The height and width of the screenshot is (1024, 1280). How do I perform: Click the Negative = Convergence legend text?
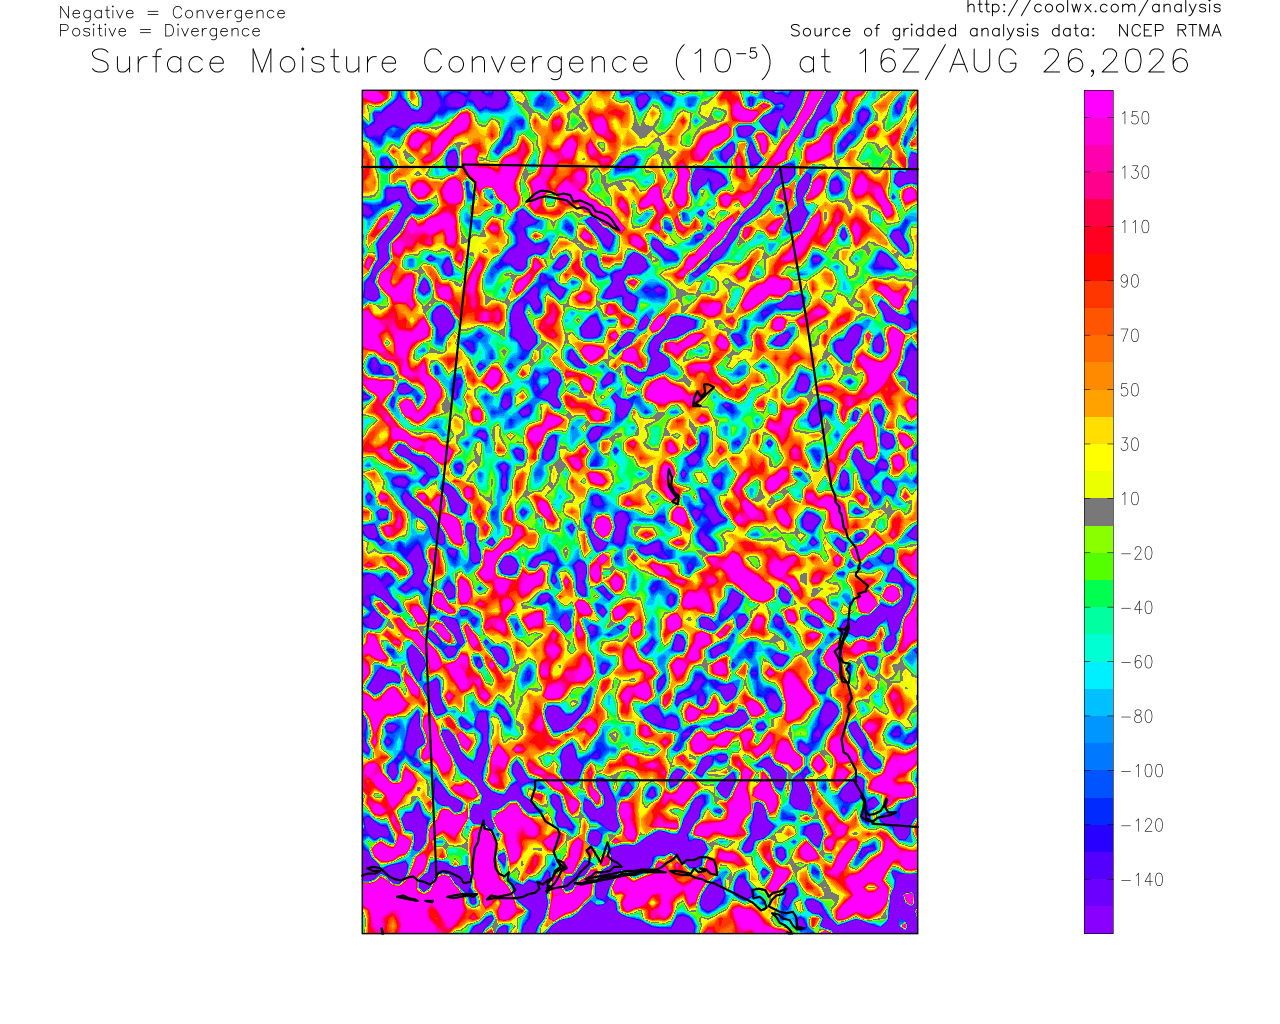tap(172, 13)
